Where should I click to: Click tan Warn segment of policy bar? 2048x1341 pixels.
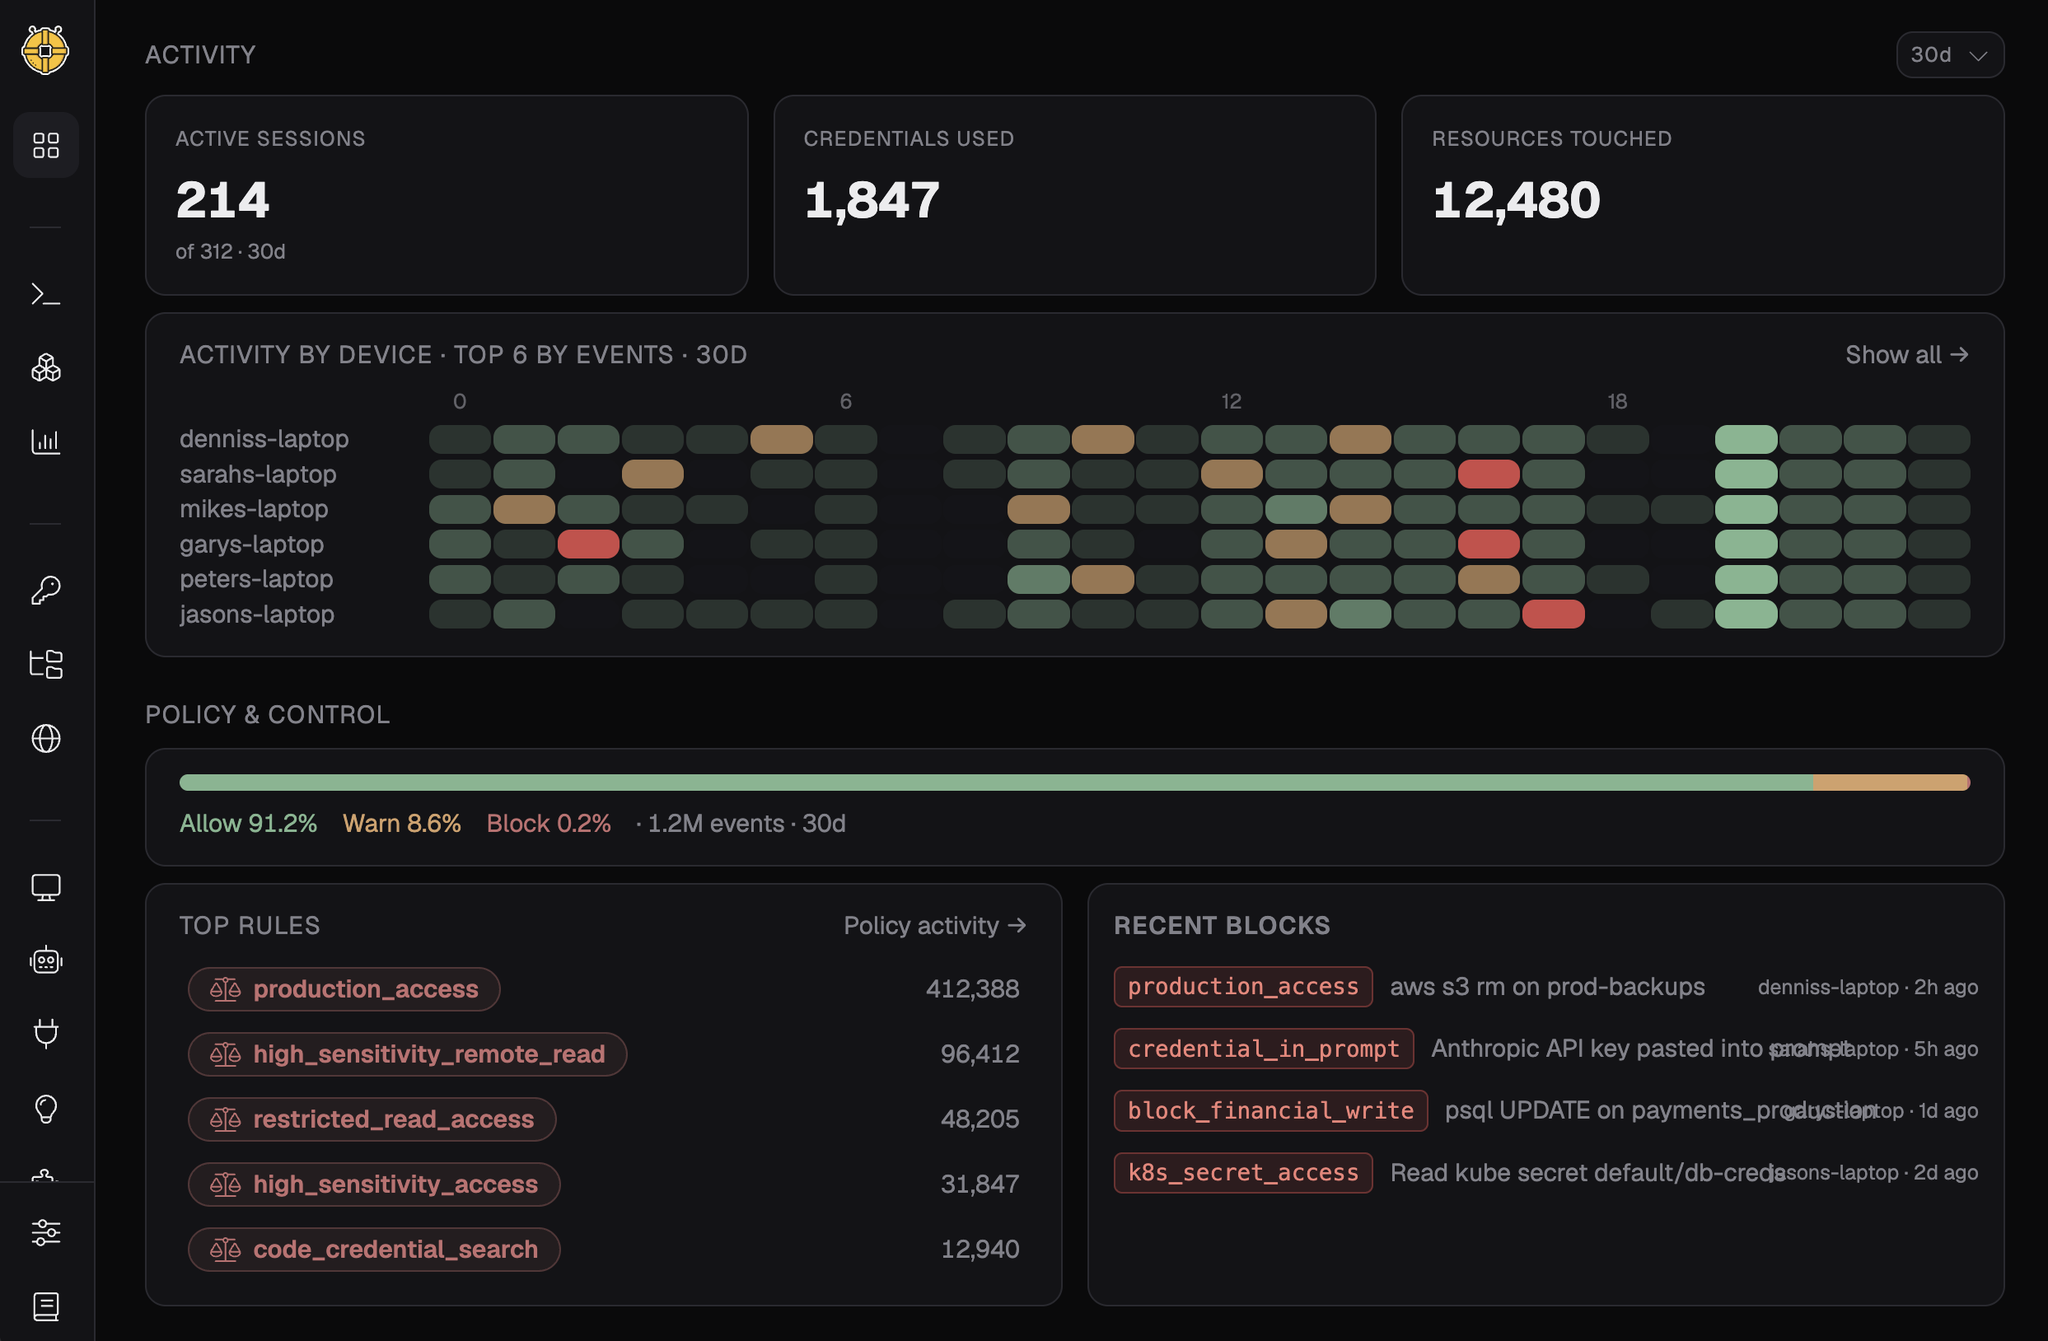tap(1889, 783)
